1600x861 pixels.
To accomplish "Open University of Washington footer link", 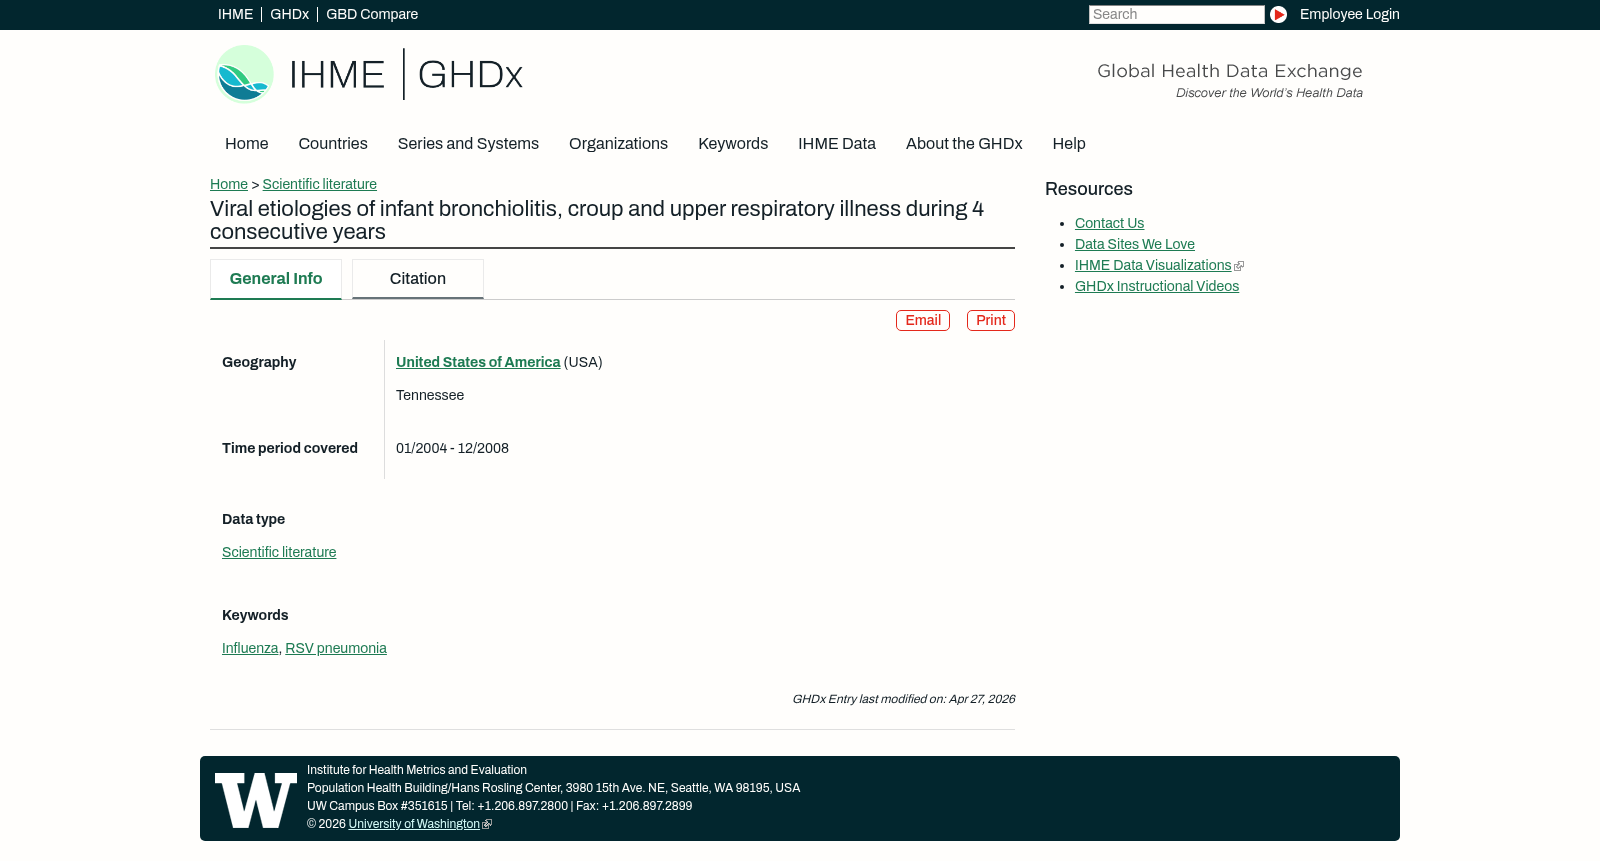I will 414,825.
